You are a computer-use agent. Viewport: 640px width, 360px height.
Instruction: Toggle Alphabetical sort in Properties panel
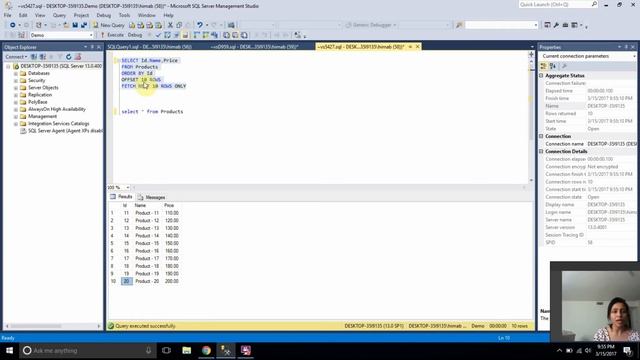(x=553, y=66)
